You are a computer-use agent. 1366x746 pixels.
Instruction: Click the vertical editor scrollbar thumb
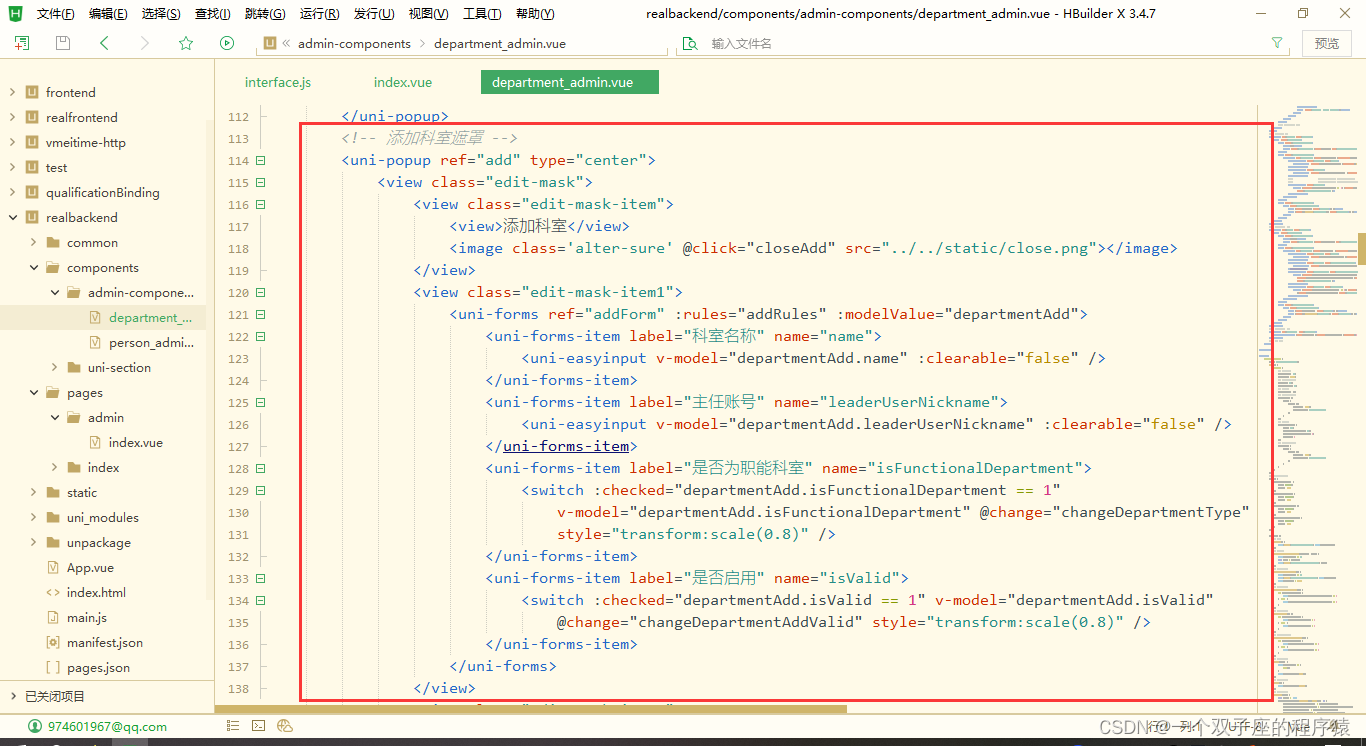coord(1361,248)
